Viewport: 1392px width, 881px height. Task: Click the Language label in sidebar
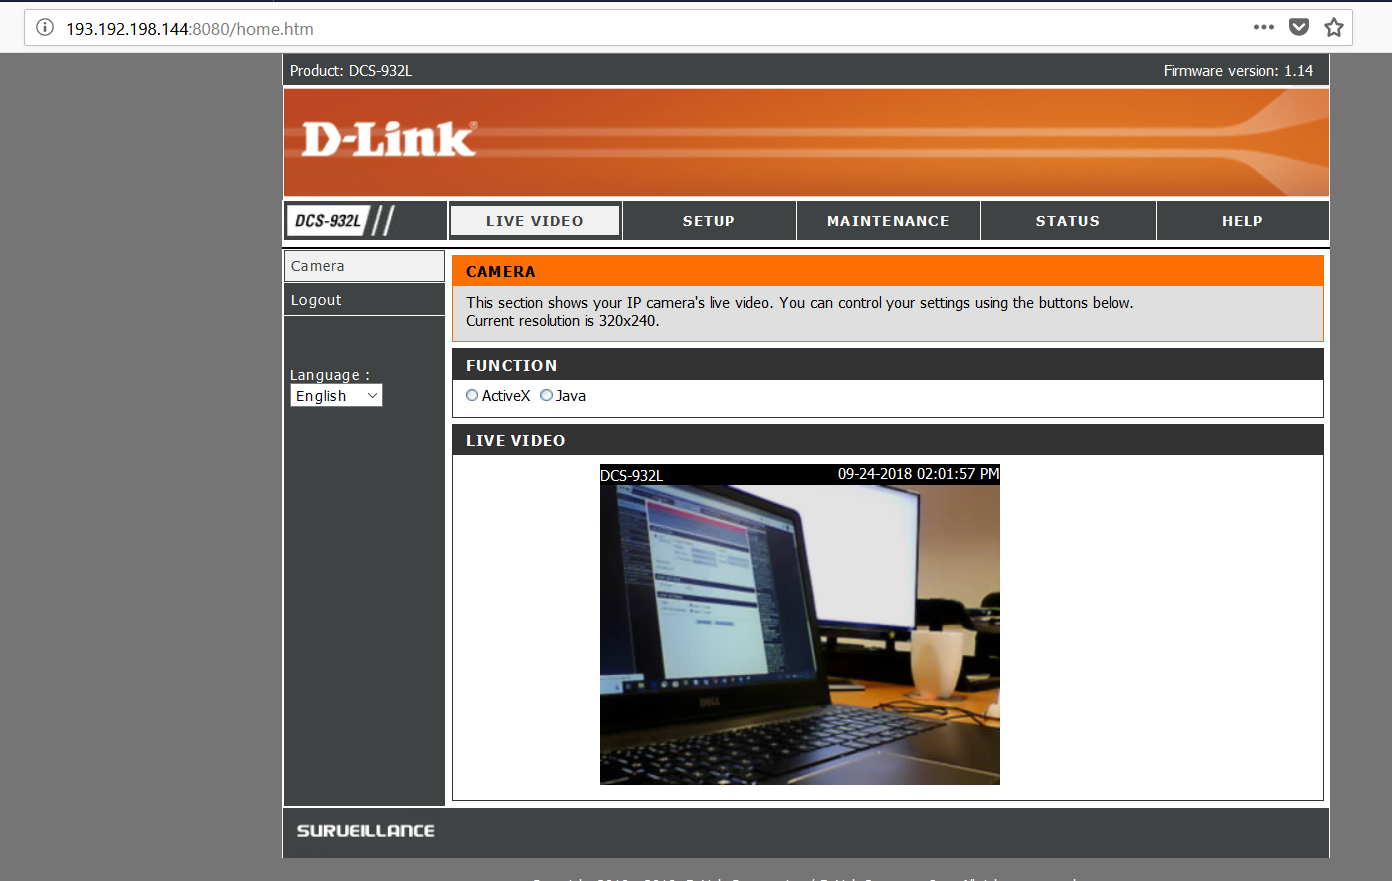[x=330, y=375]
